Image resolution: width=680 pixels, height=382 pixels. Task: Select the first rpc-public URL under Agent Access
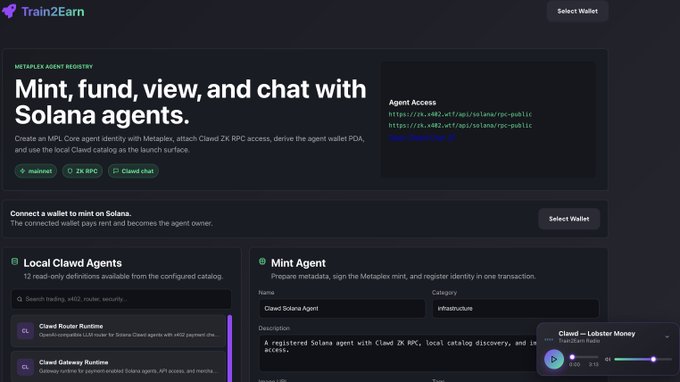coord(460,114)
